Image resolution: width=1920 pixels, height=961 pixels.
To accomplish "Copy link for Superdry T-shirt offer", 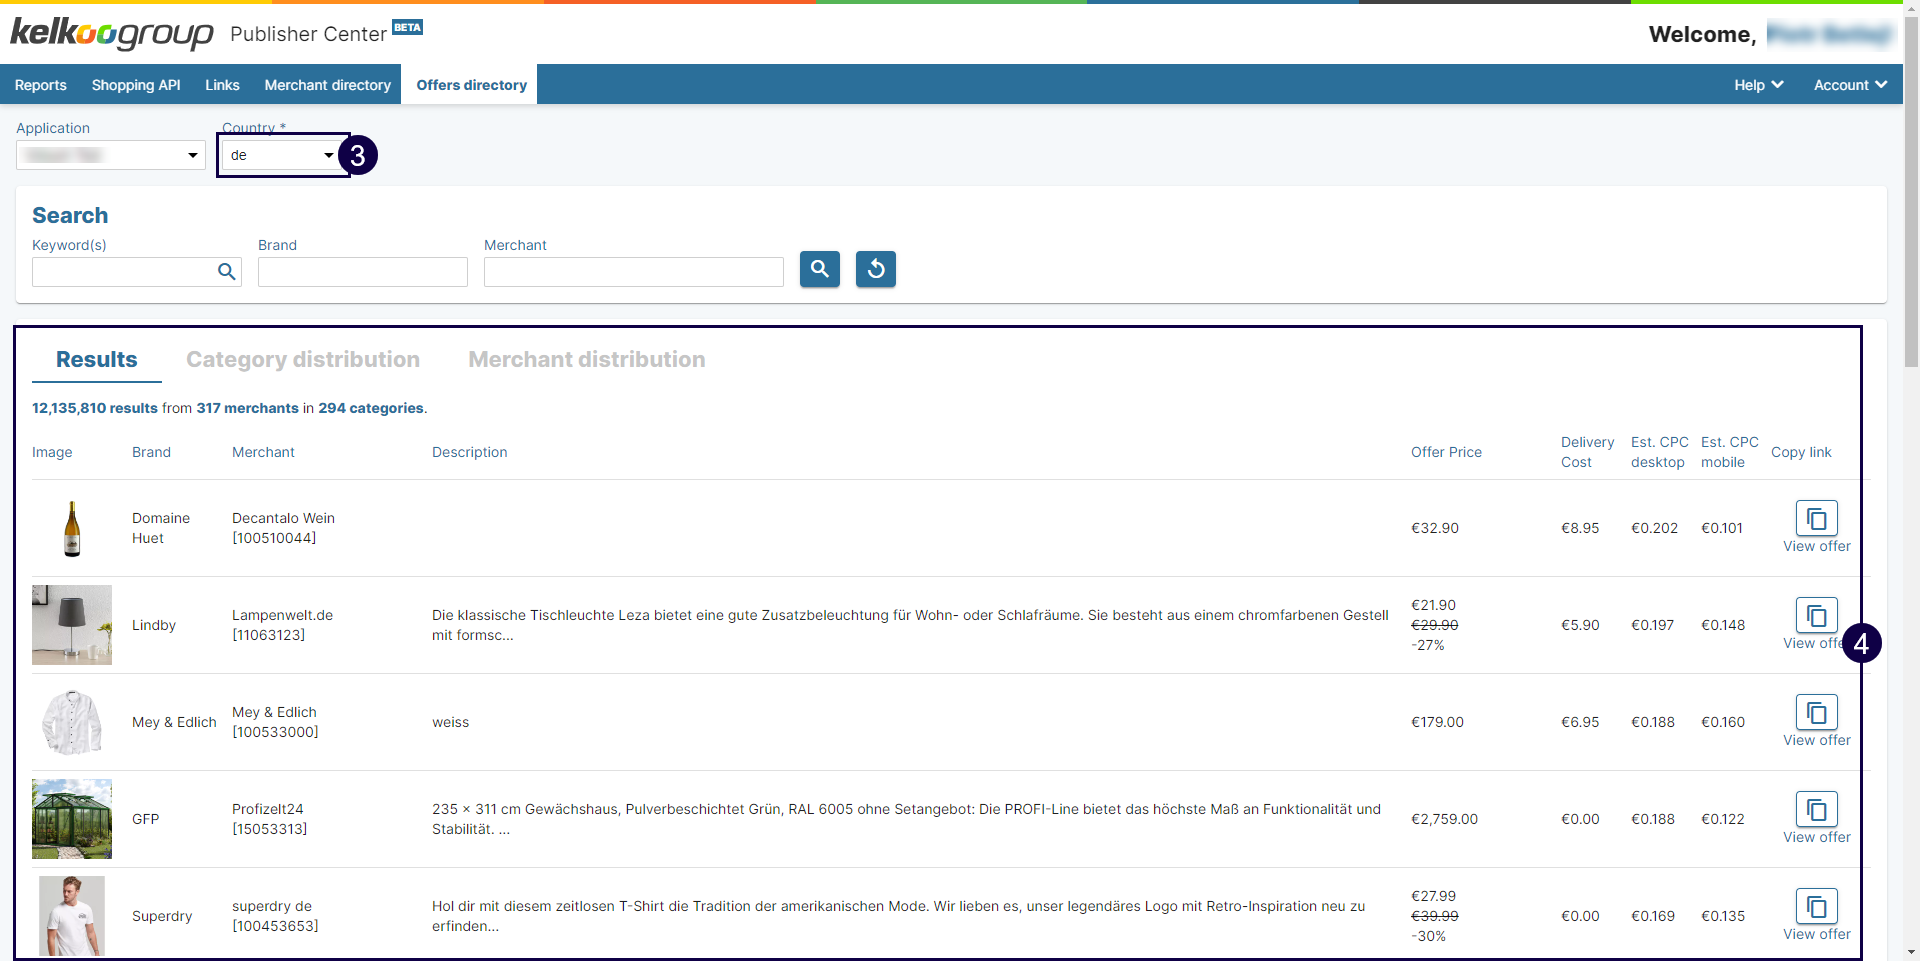I will (x=1816, y=907).
